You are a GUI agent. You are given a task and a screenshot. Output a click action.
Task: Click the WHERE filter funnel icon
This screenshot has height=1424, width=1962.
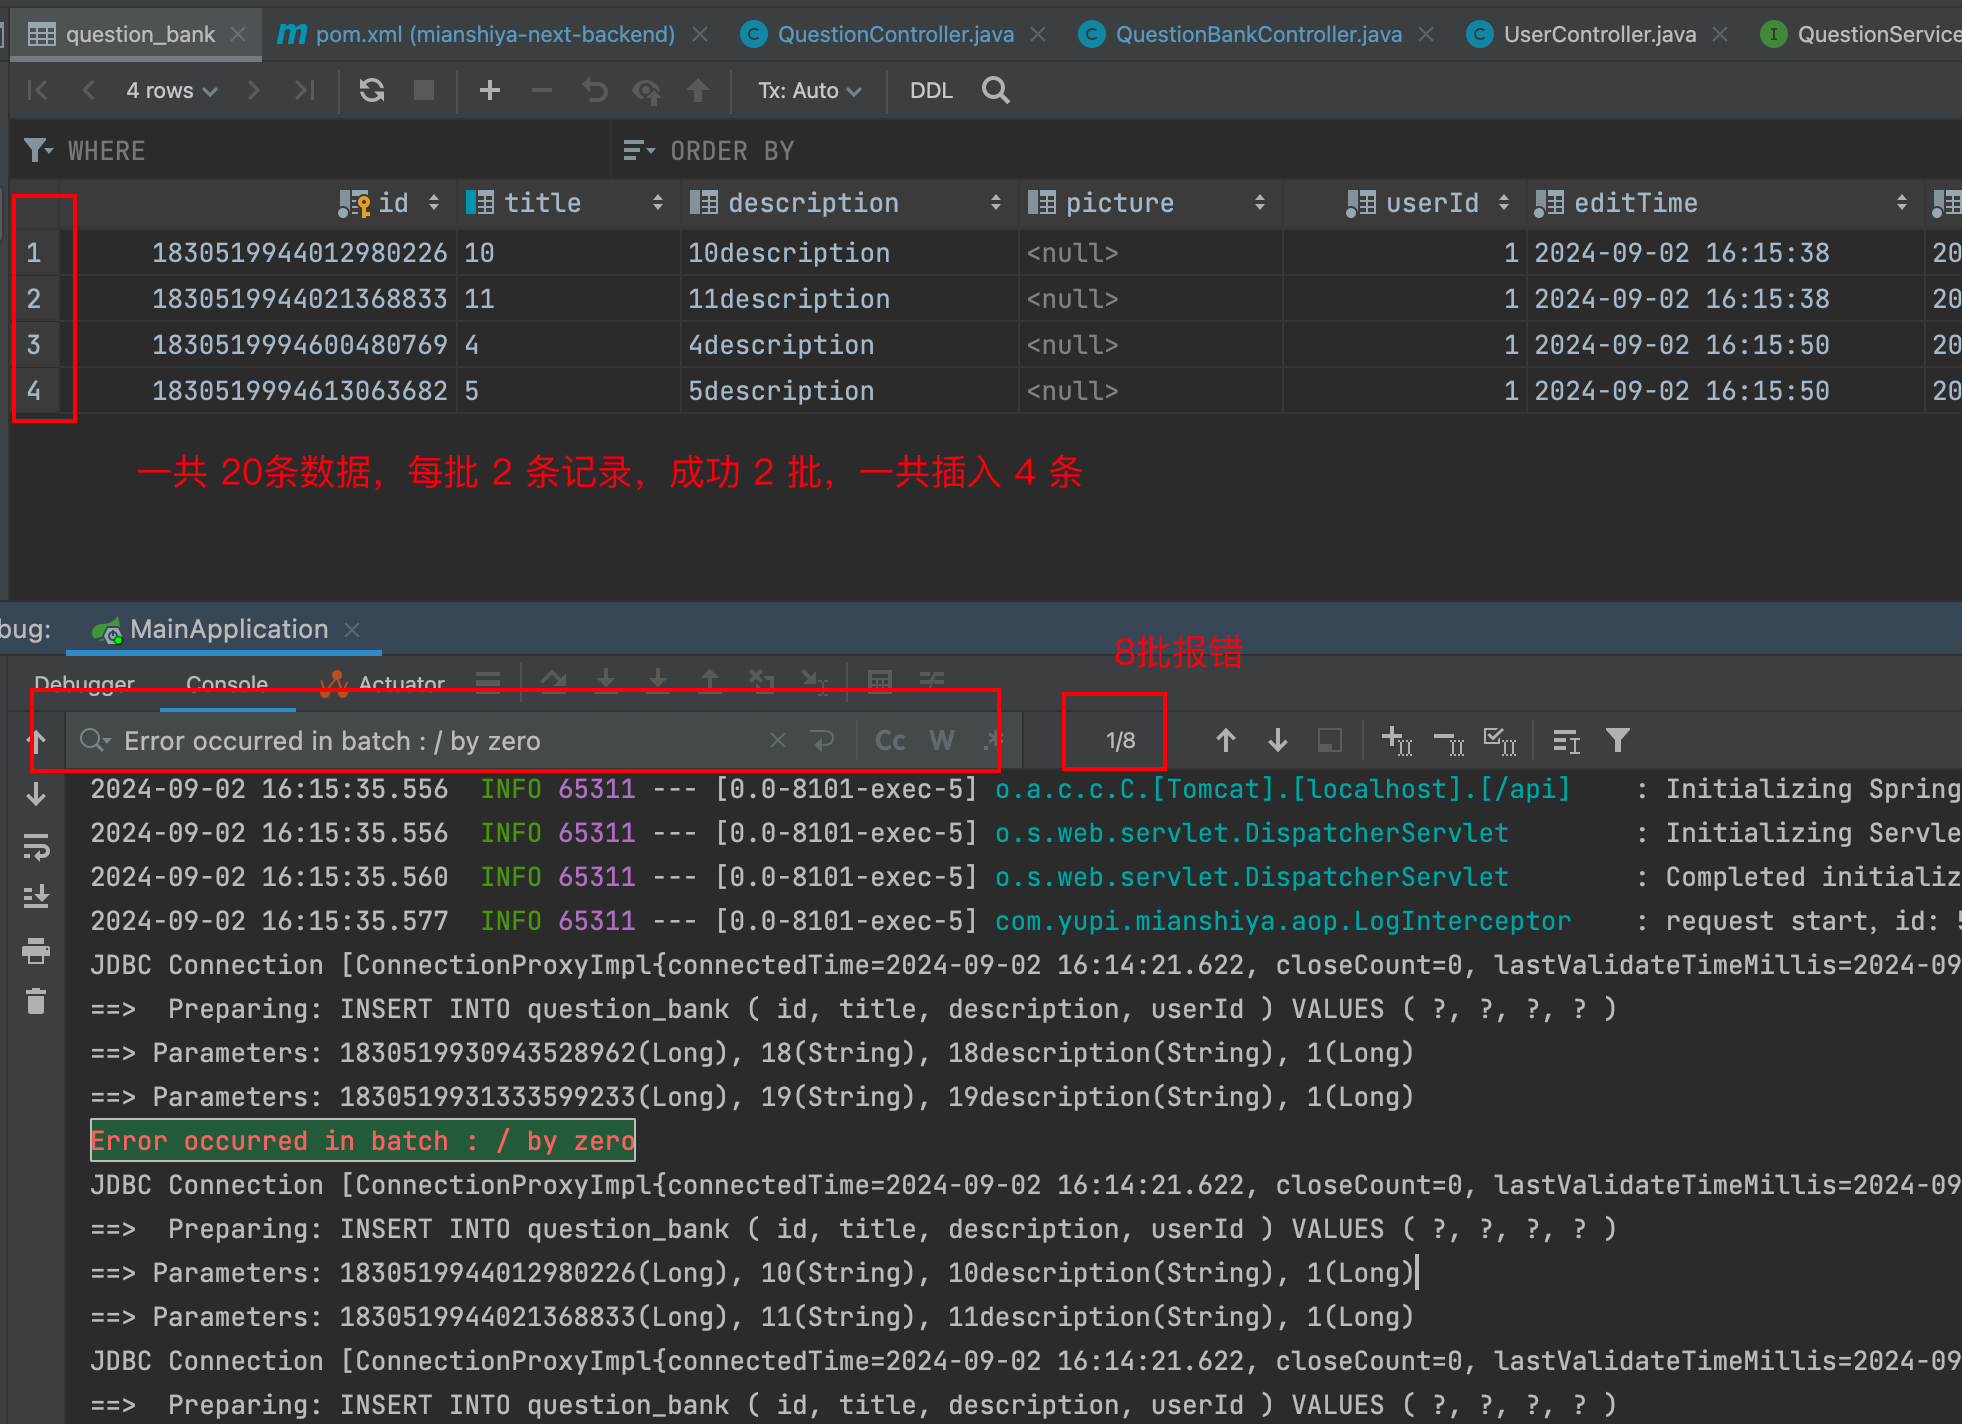pos(37,151)
